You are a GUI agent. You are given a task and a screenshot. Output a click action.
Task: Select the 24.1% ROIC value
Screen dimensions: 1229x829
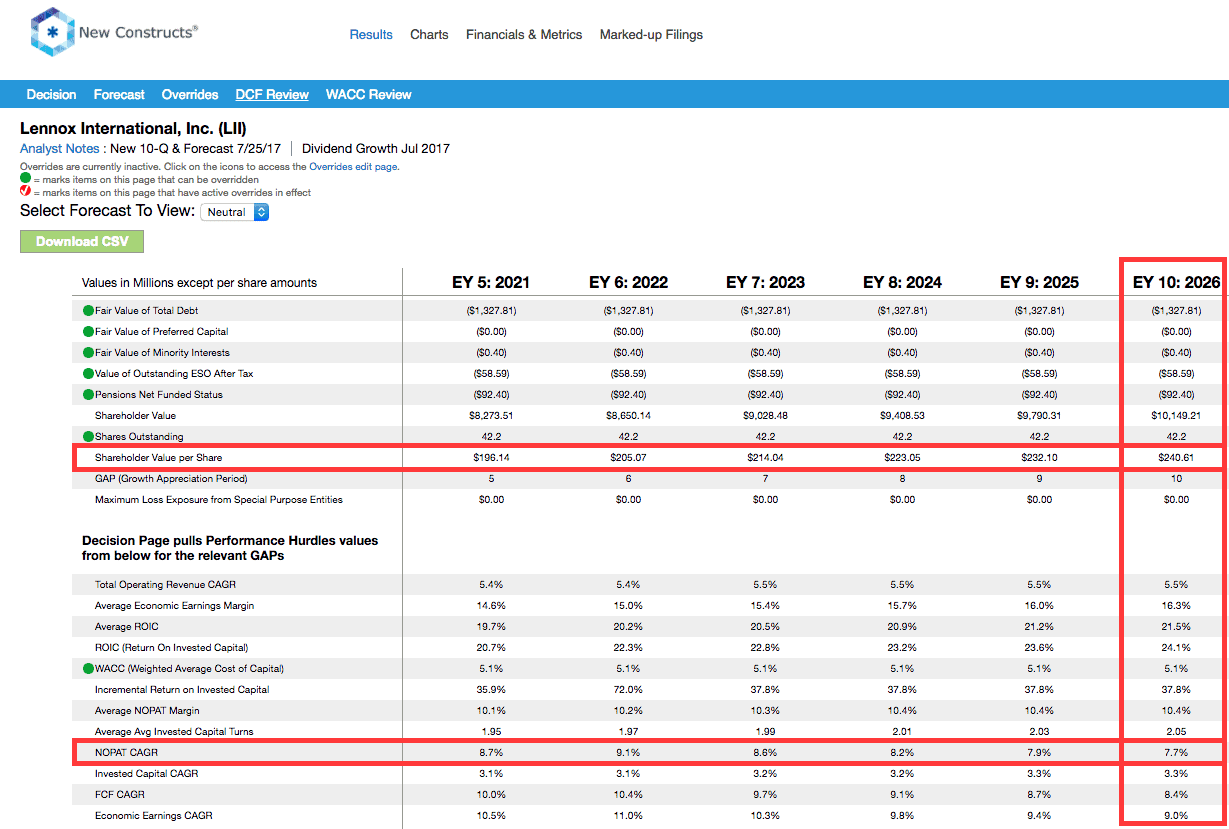pyautogui.click(x=1176, y=648)
